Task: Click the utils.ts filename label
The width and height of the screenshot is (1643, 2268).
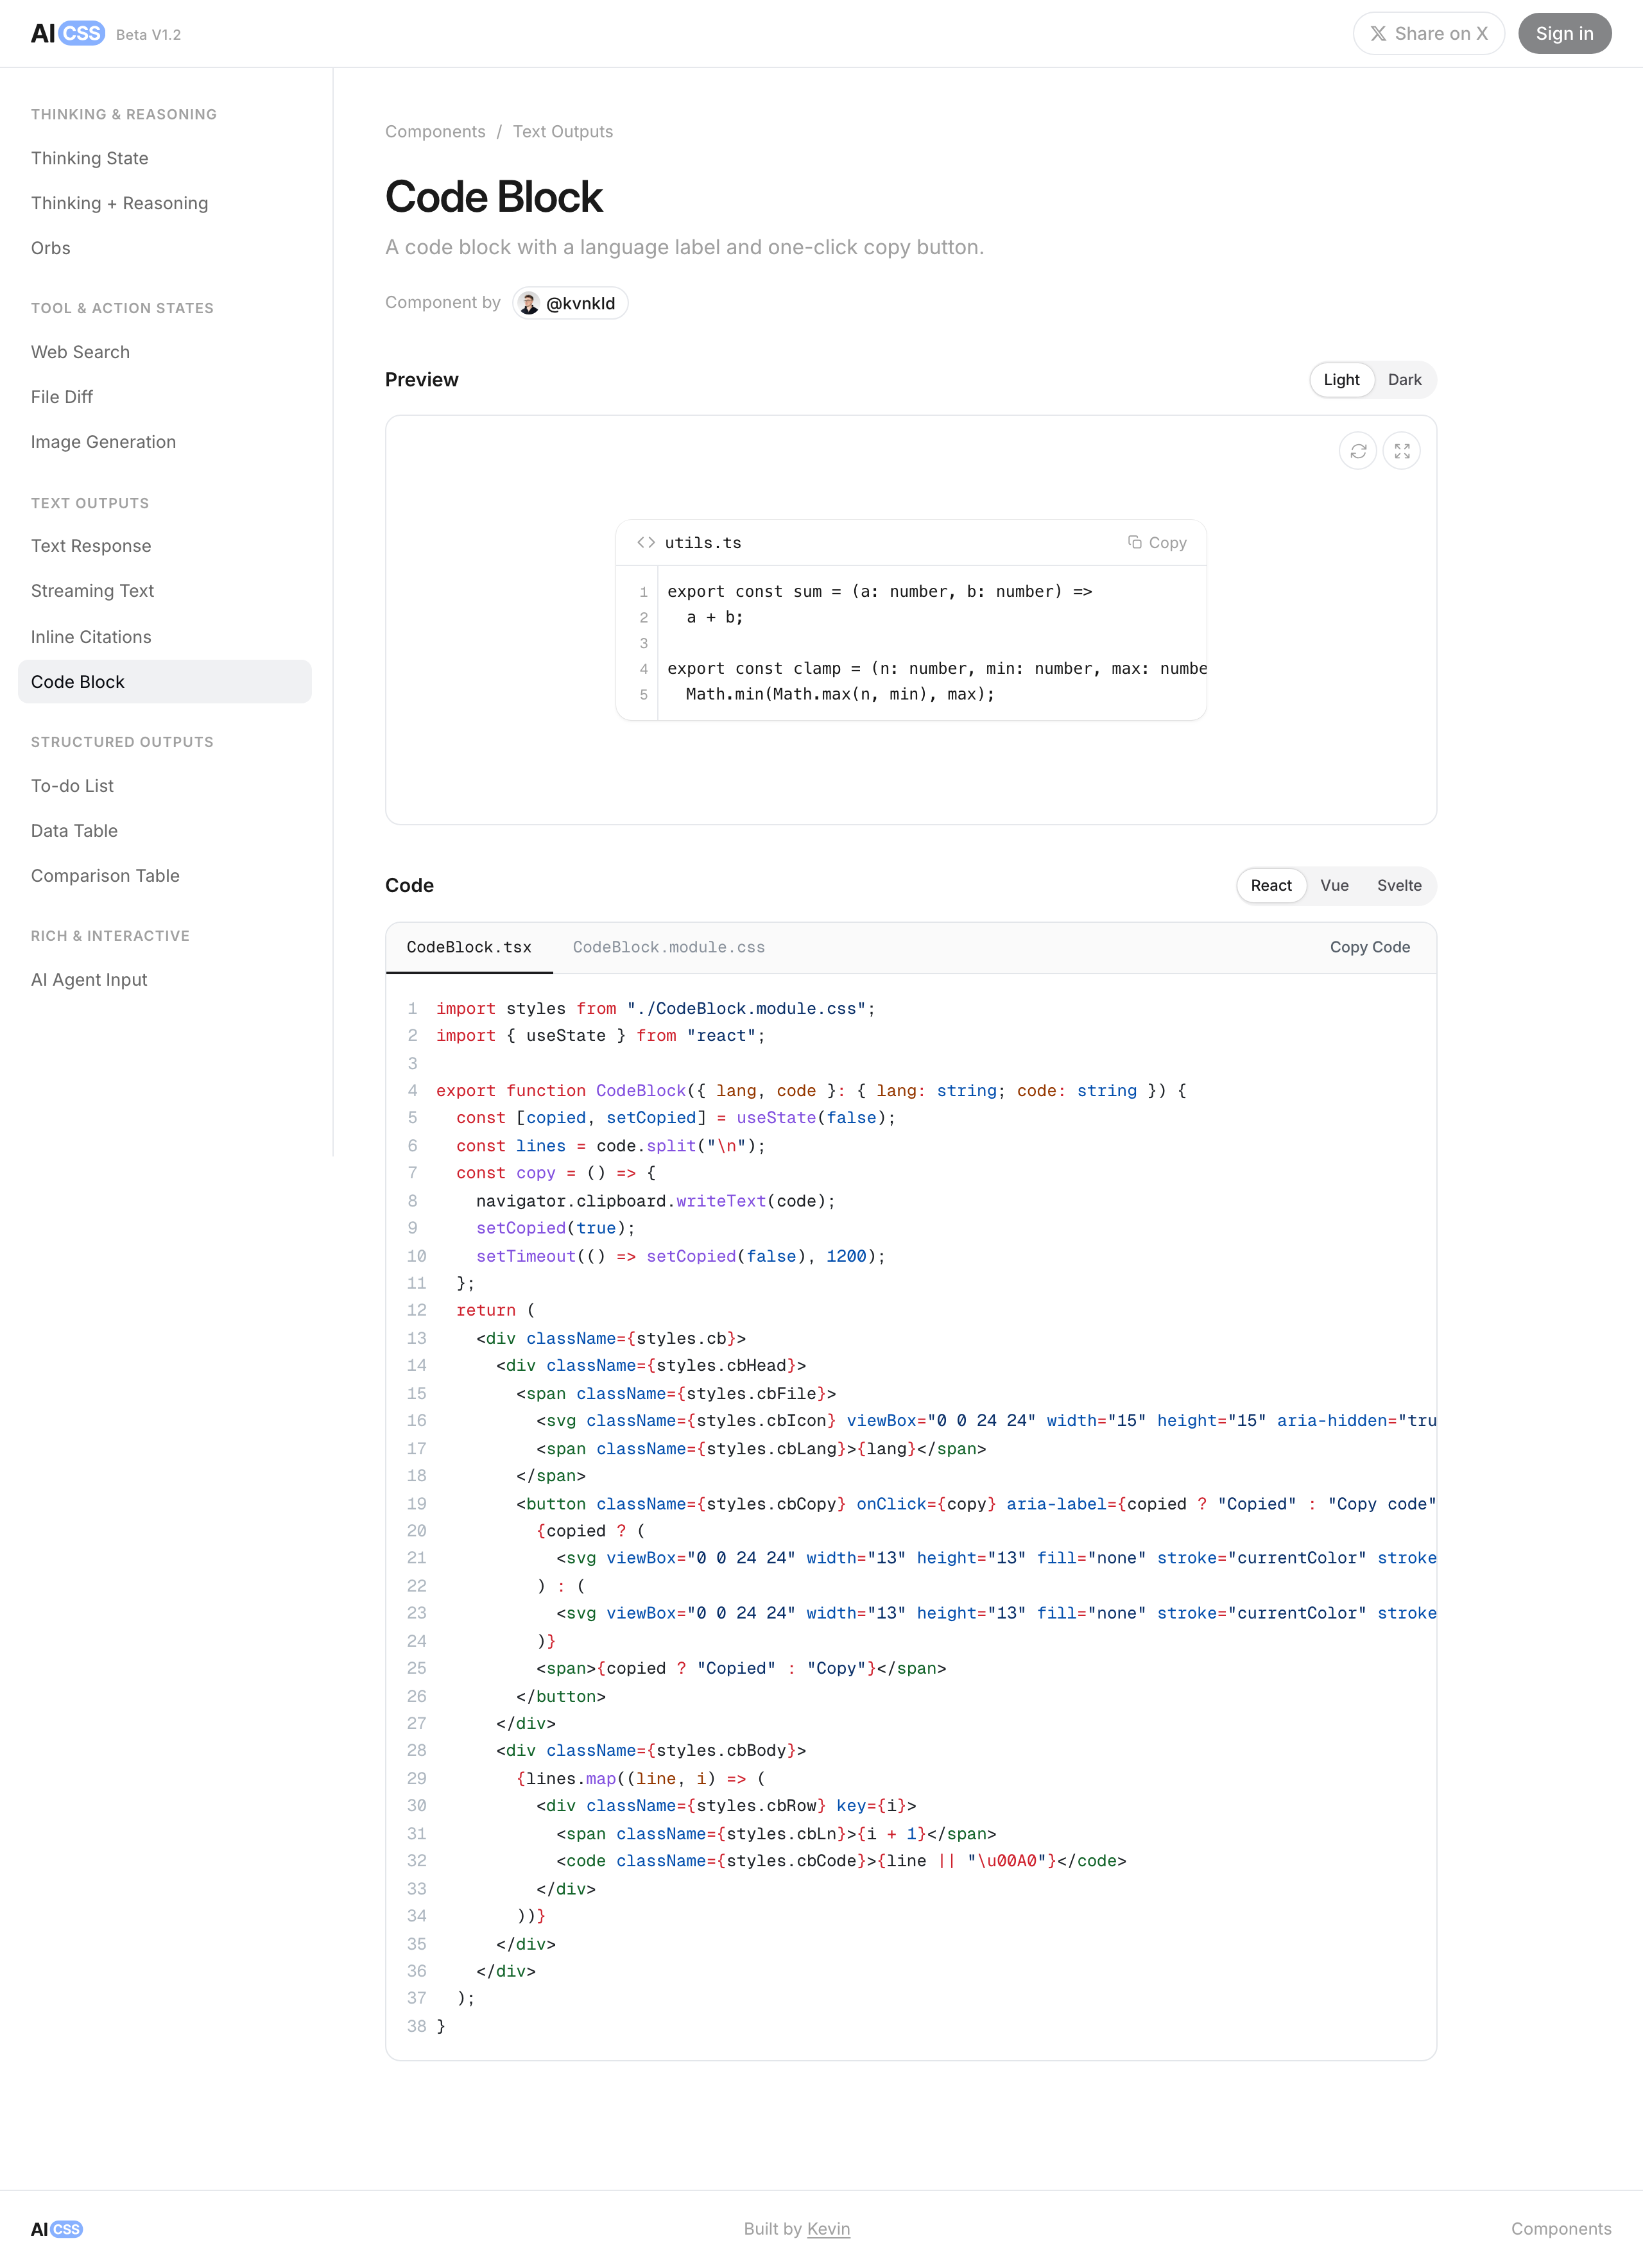Action: (703, 543)
